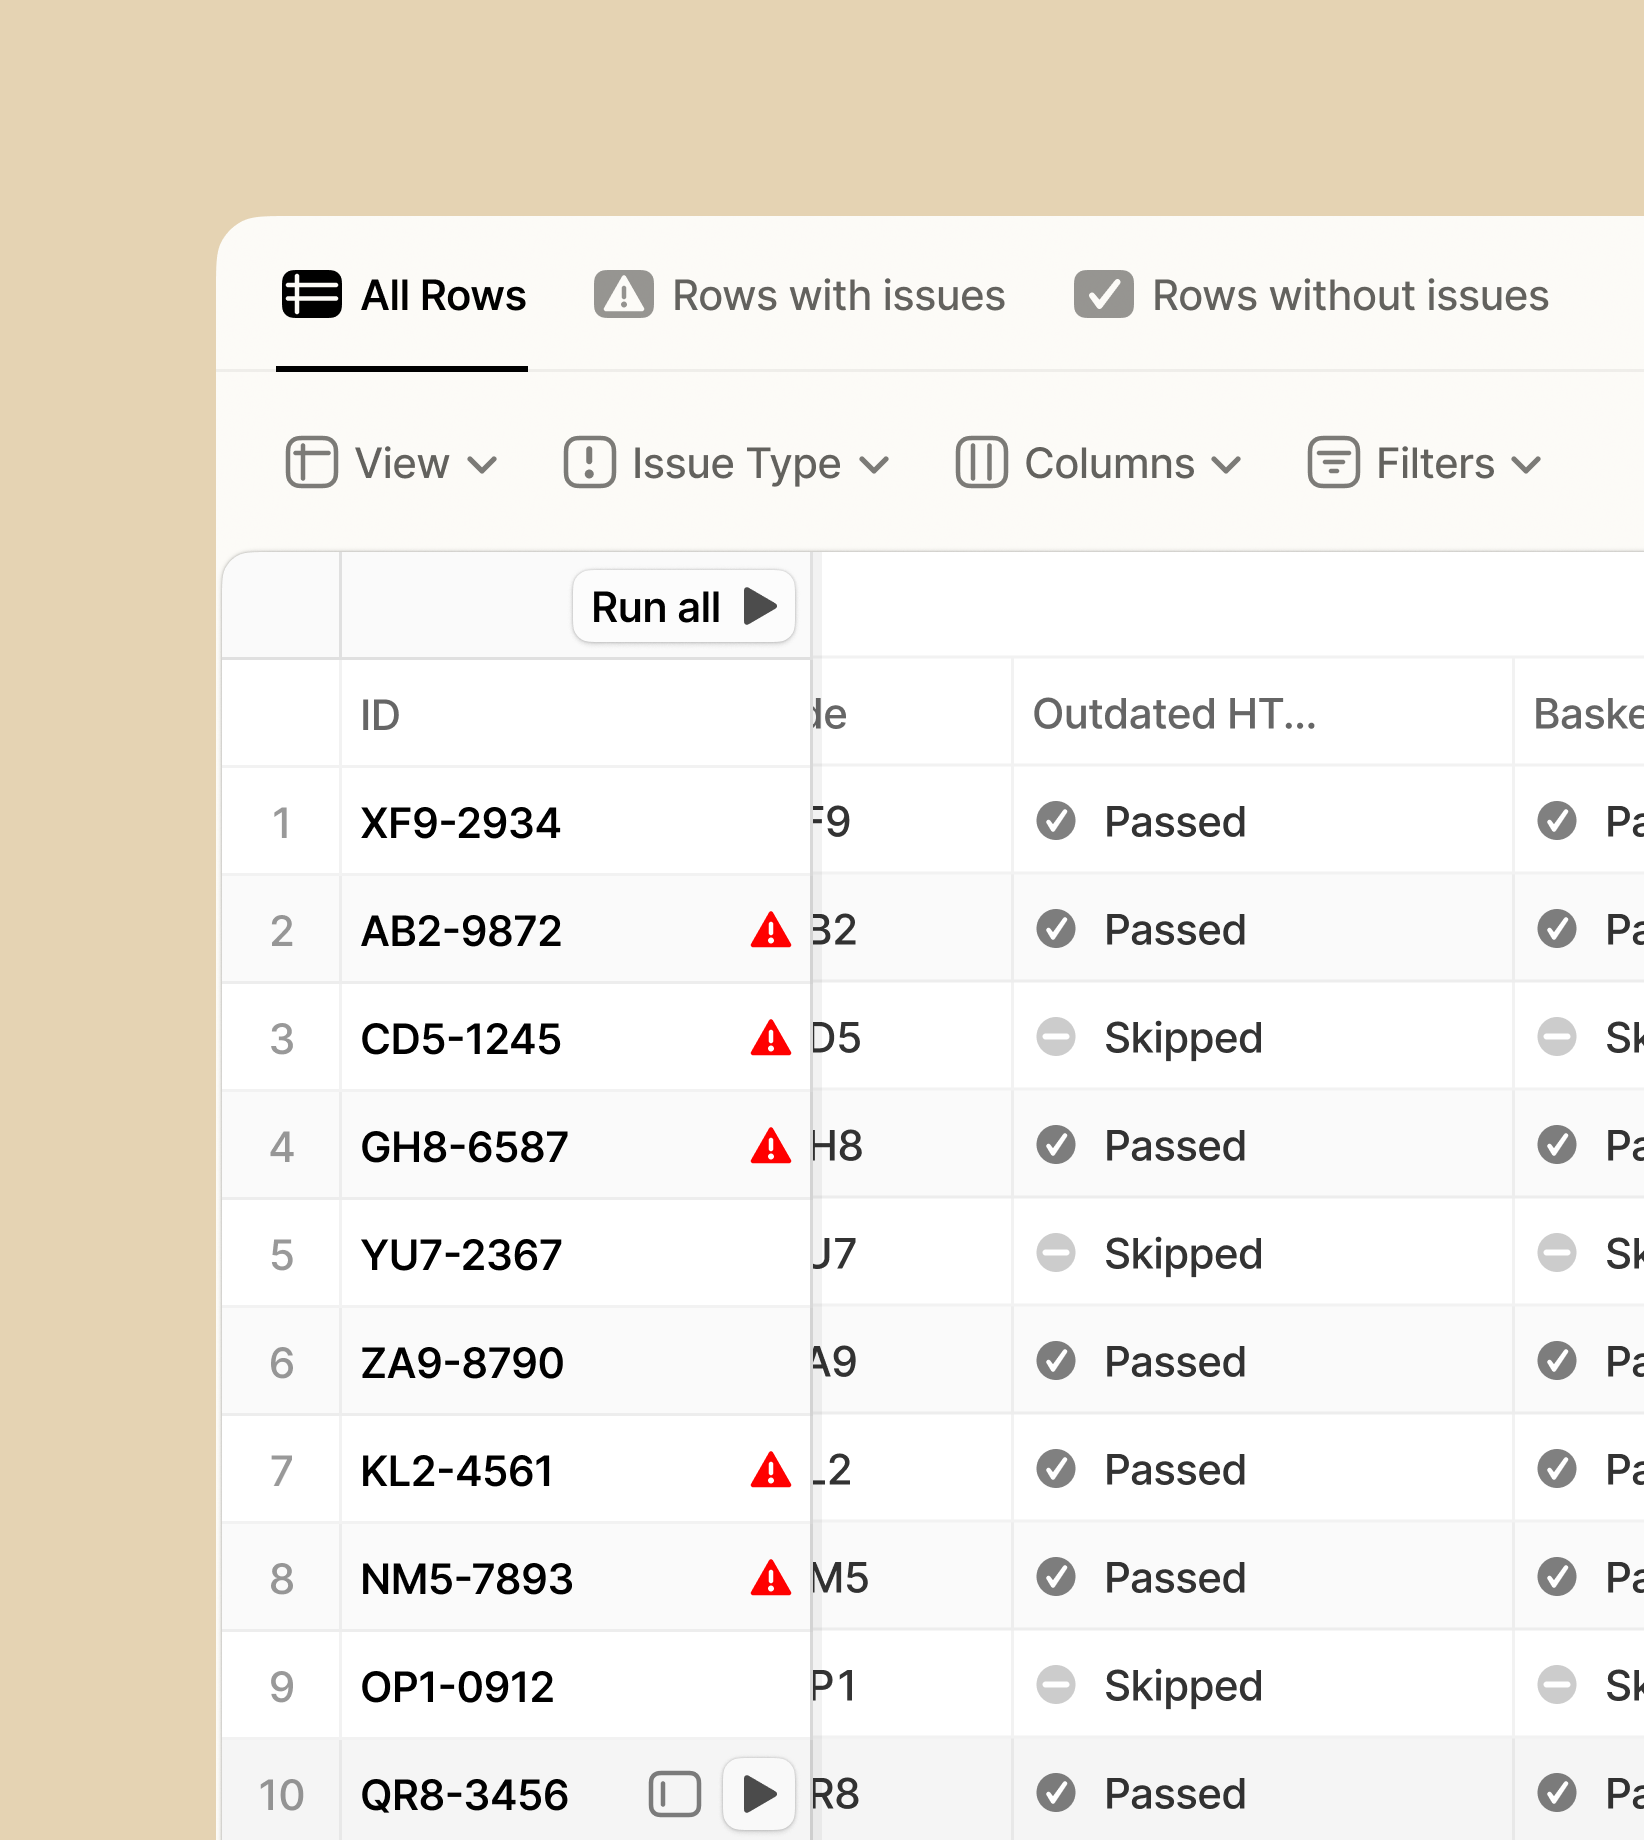Run the QR8-3456 row with its play button
Image resolution: width=1644 pixels, height=1840 pixels.
pyautogui.click(x=759, y=1794)
